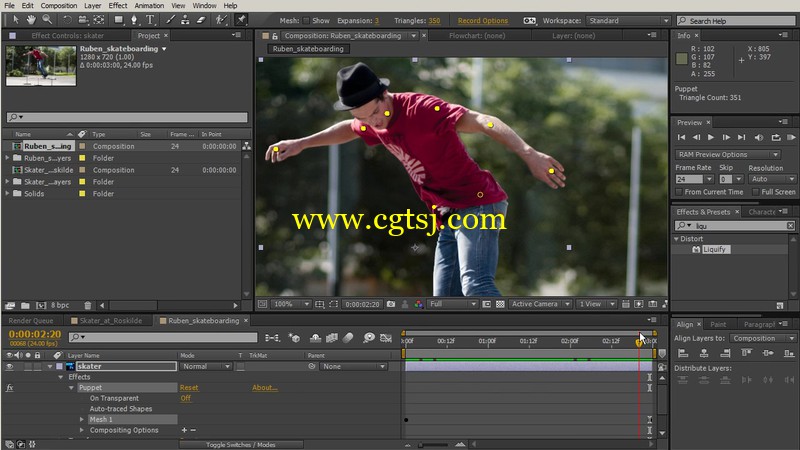Viewport: 800px width, 450px height.
Task: Select the Unified Camera tool
Action: pos(83,19)
